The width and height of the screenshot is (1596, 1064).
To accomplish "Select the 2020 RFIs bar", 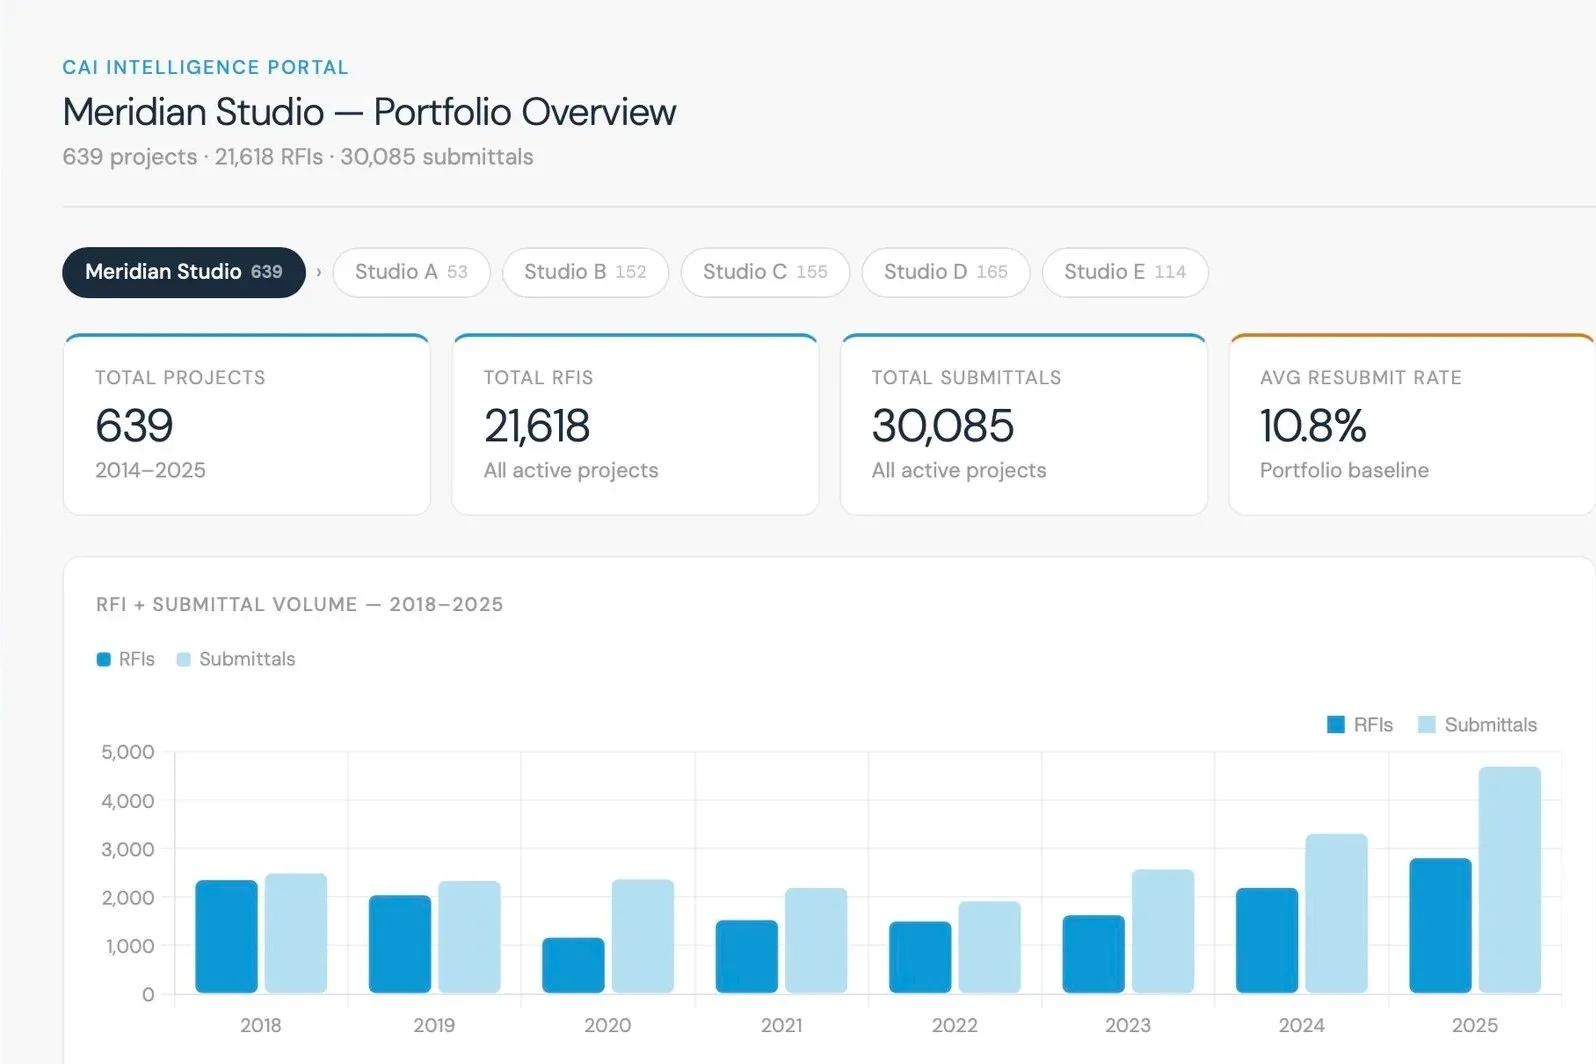I will pos(573,965).
